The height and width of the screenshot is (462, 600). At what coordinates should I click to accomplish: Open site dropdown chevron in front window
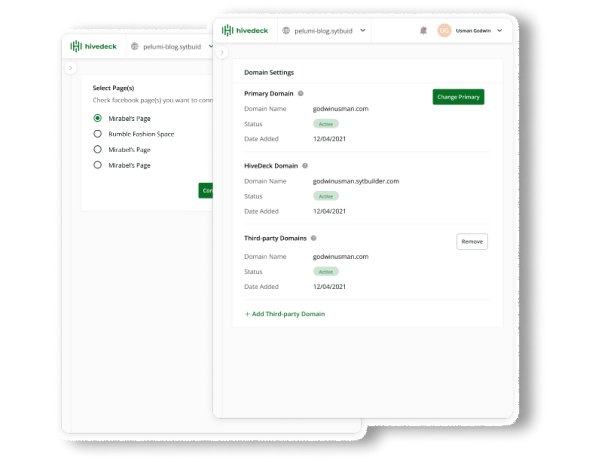pyautogui.click(x=363, y=31)
